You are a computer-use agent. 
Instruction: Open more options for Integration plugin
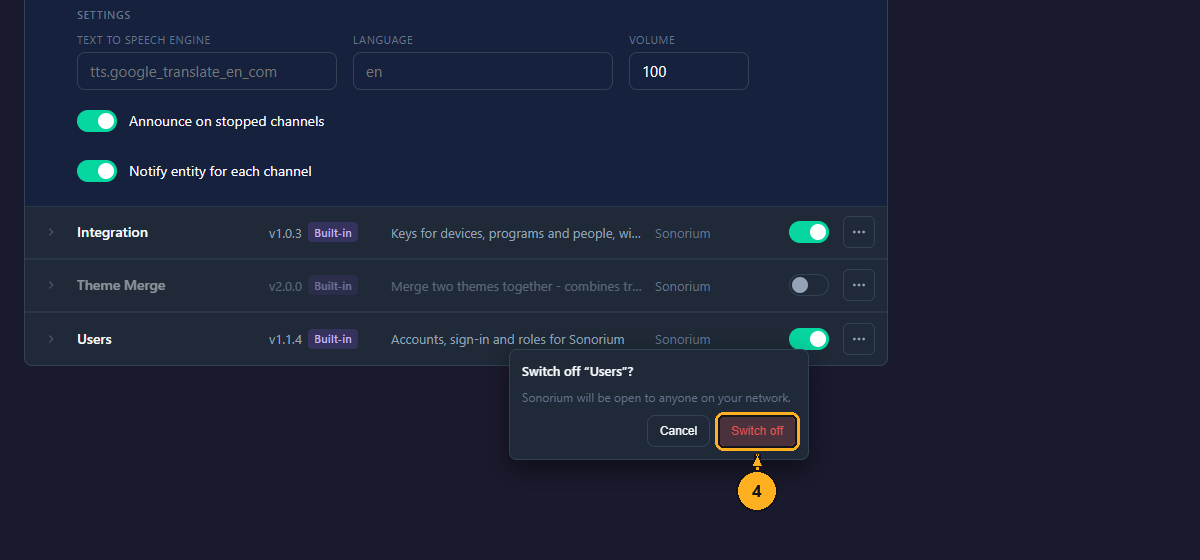pos(859,232)
